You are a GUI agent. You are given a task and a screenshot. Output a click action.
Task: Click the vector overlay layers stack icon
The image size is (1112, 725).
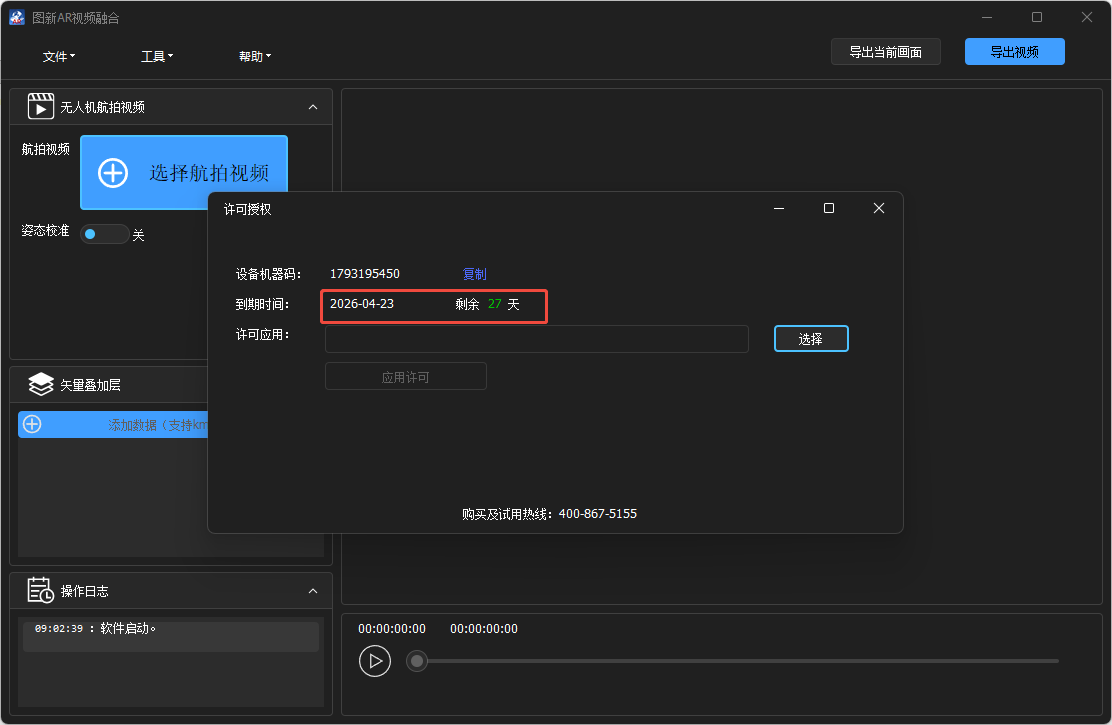click(41, 385)
